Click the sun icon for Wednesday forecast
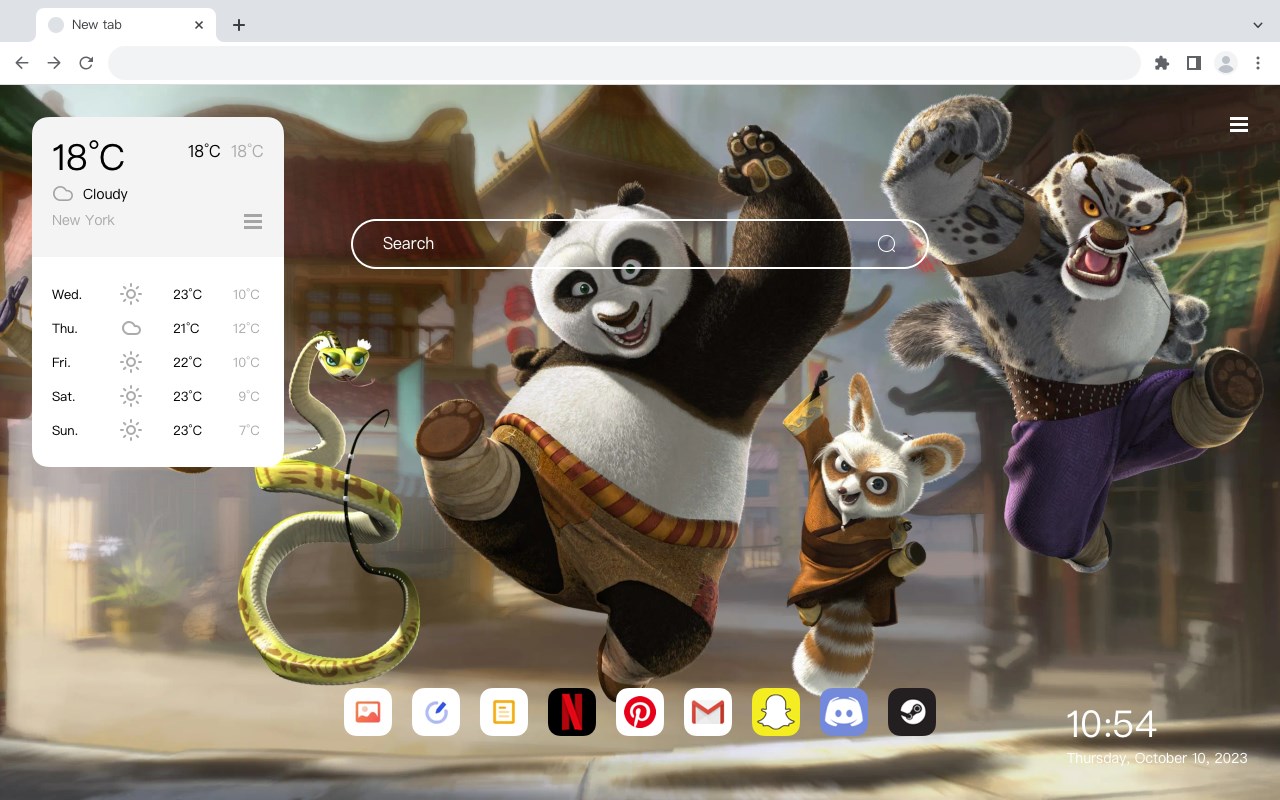The width and height of the screenshot is (1280, 800). pyautogui.click(x=131, y=294)
